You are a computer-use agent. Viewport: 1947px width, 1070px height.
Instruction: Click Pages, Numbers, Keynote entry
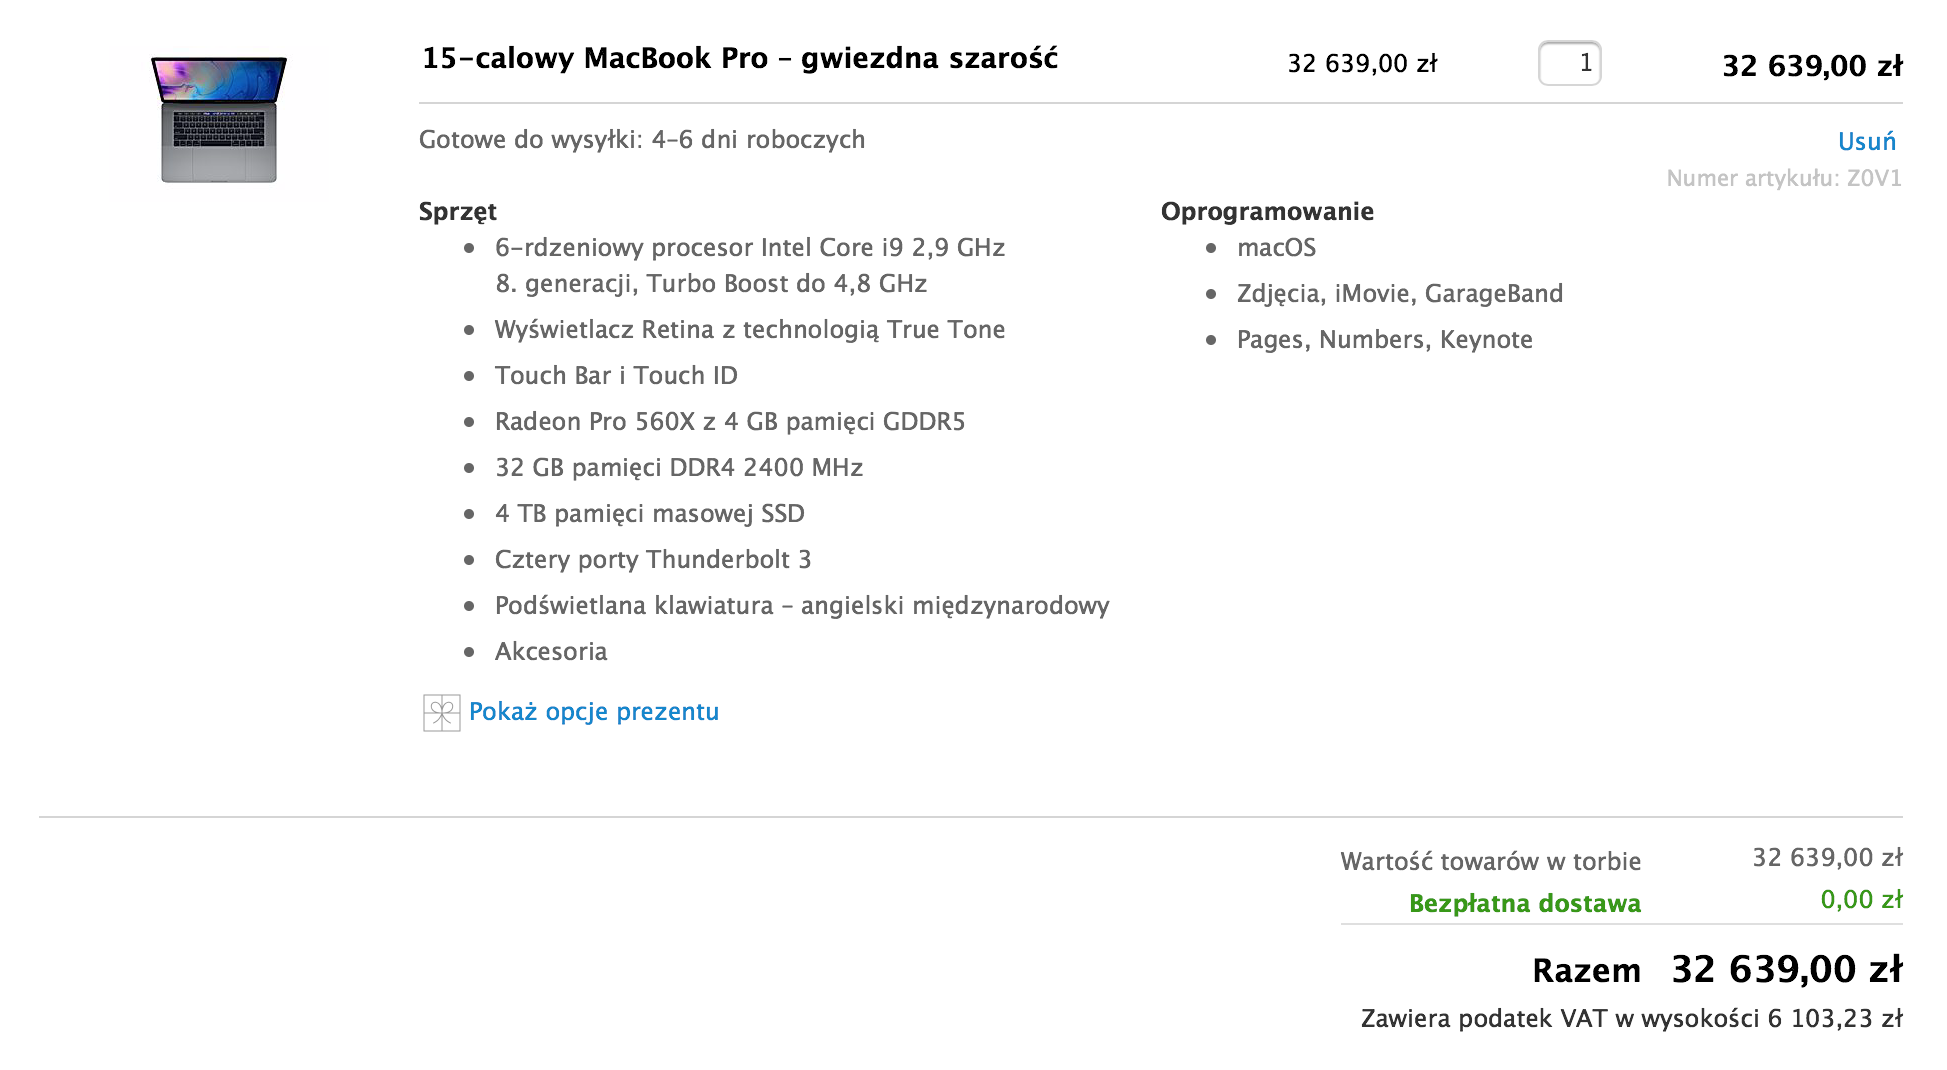(1384, 339)
